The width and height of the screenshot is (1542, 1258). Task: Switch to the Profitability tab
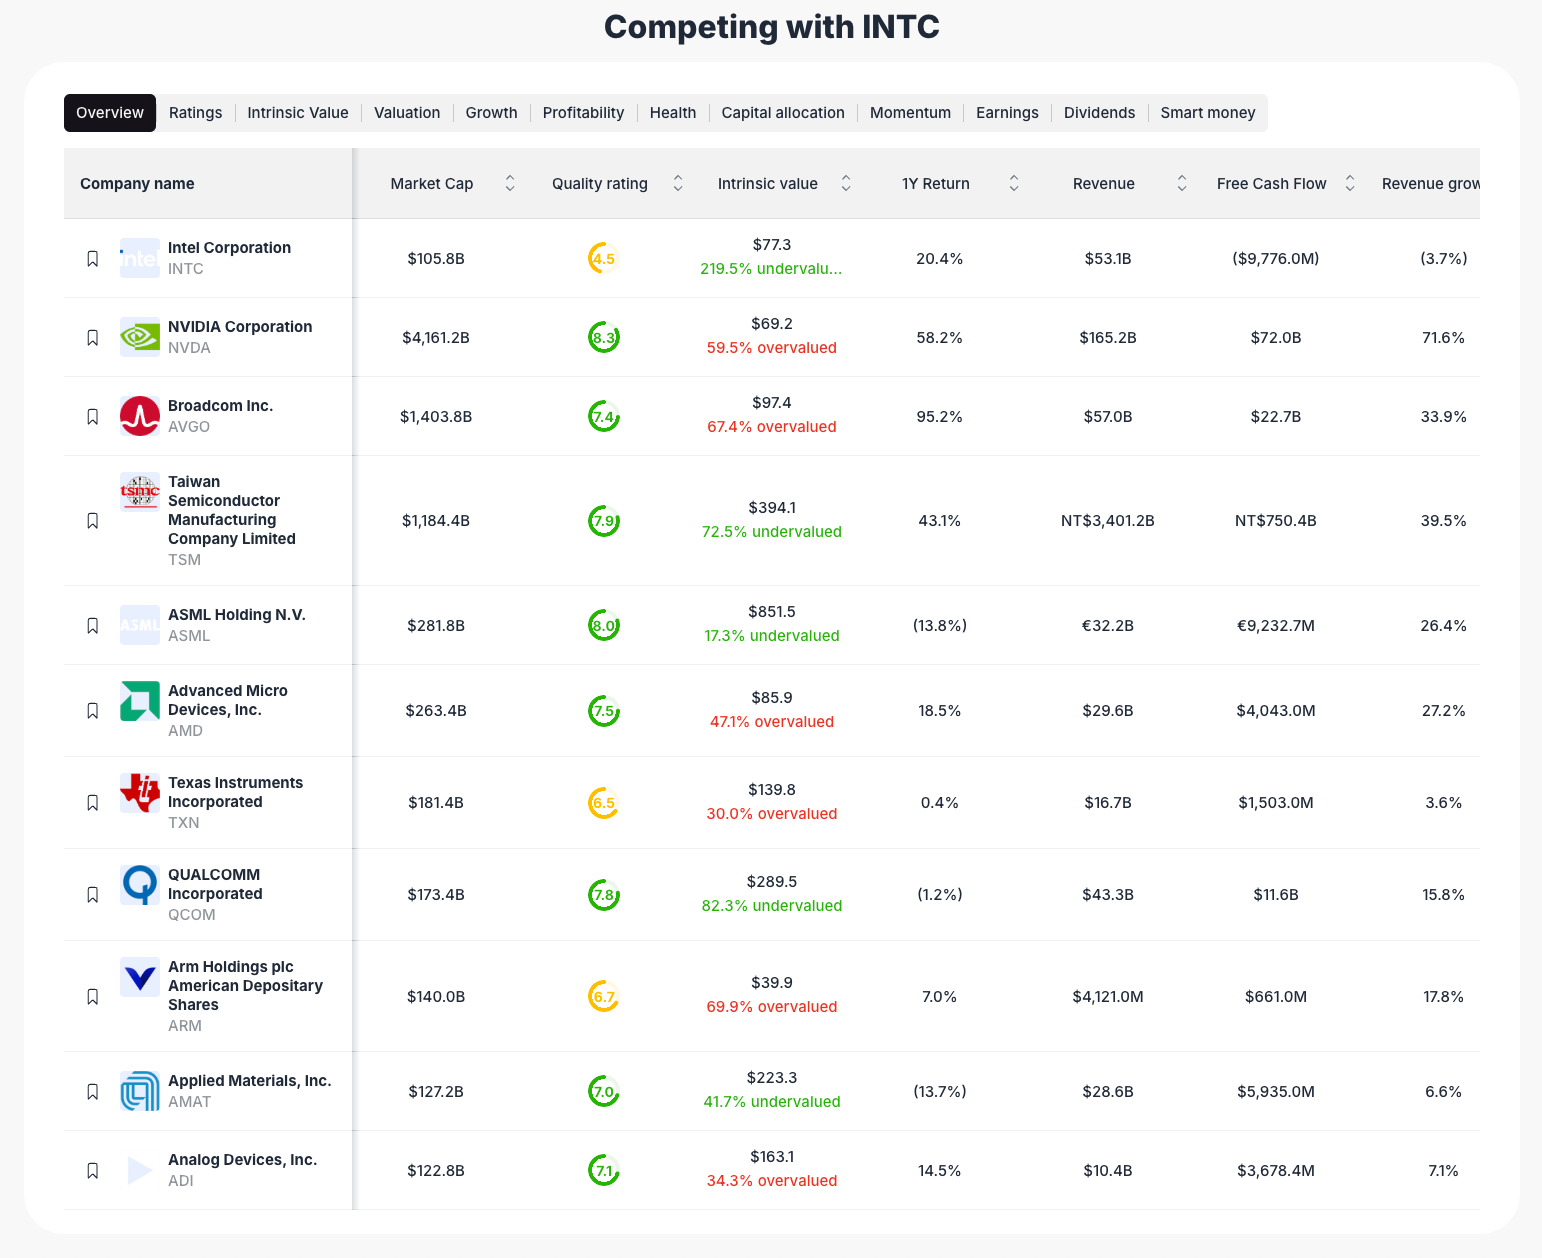tap(583, 113)
